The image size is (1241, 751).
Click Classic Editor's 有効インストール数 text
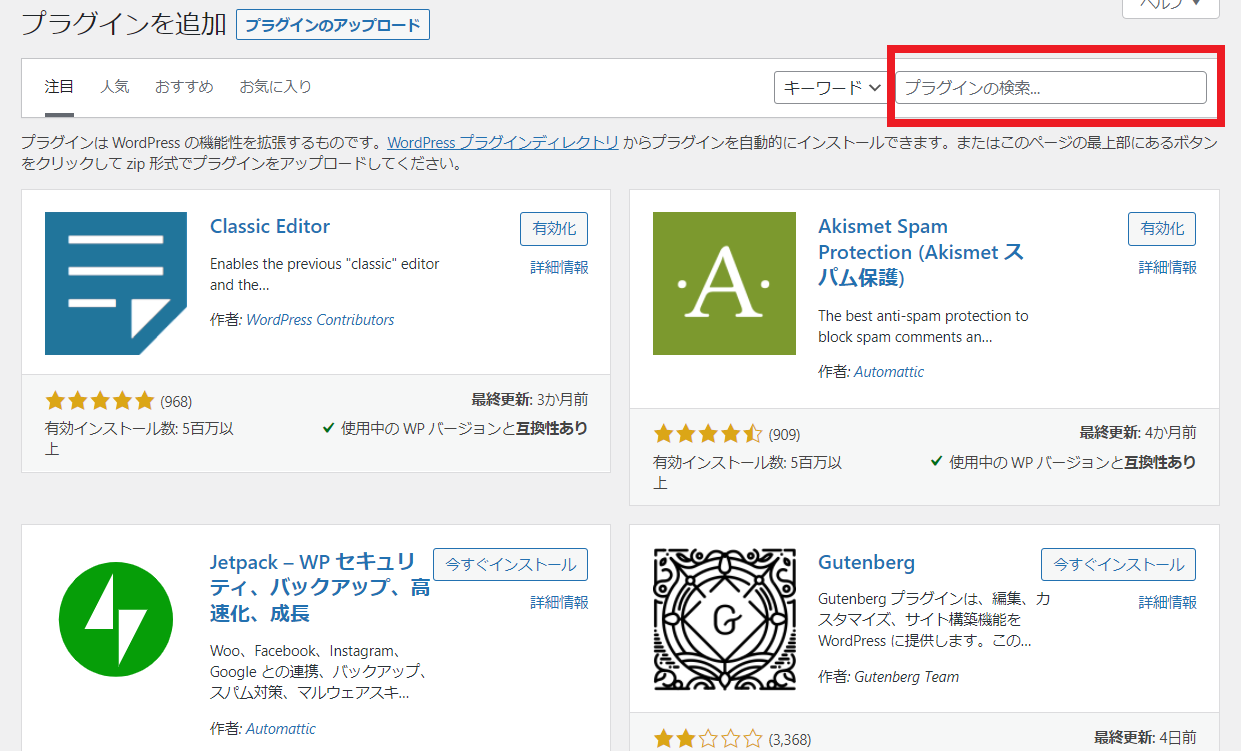141,438
